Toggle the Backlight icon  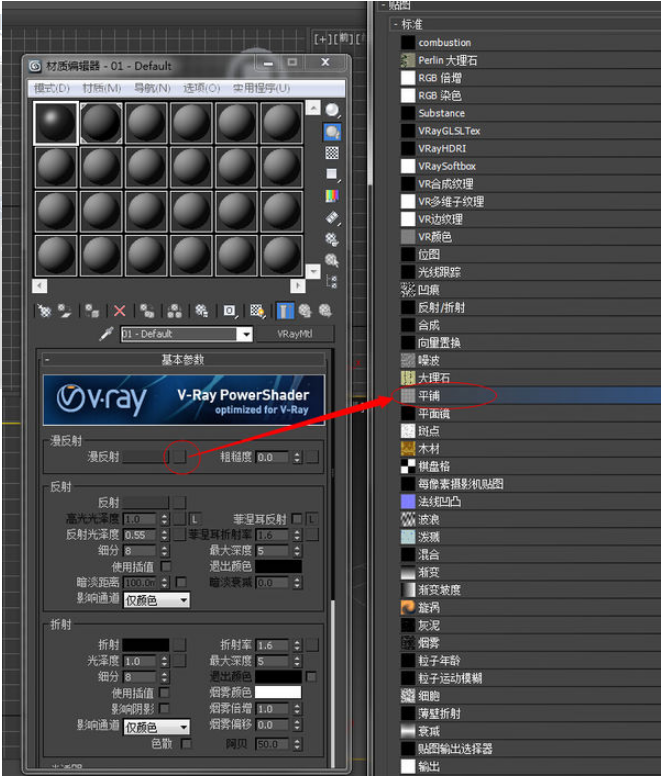[x=332, y=132]
